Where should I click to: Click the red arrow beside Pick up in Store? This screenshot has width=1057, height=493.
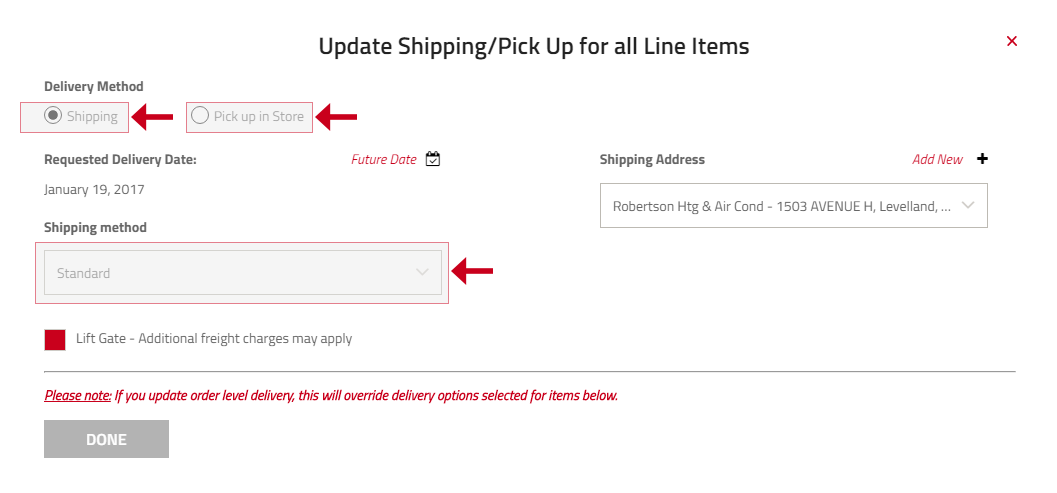[x=336, y=117]
